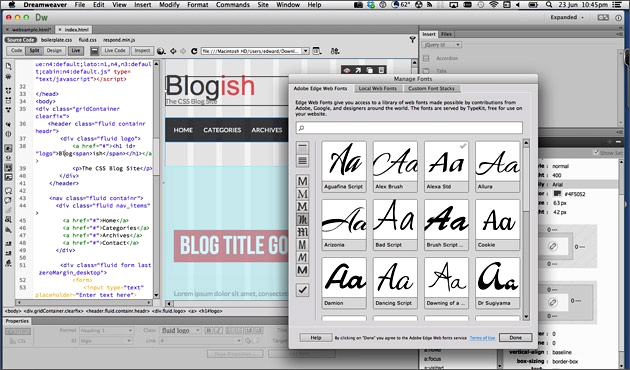Select the serif font filter
Viewport: 630px width, 370px height.
tap(303, 194)
